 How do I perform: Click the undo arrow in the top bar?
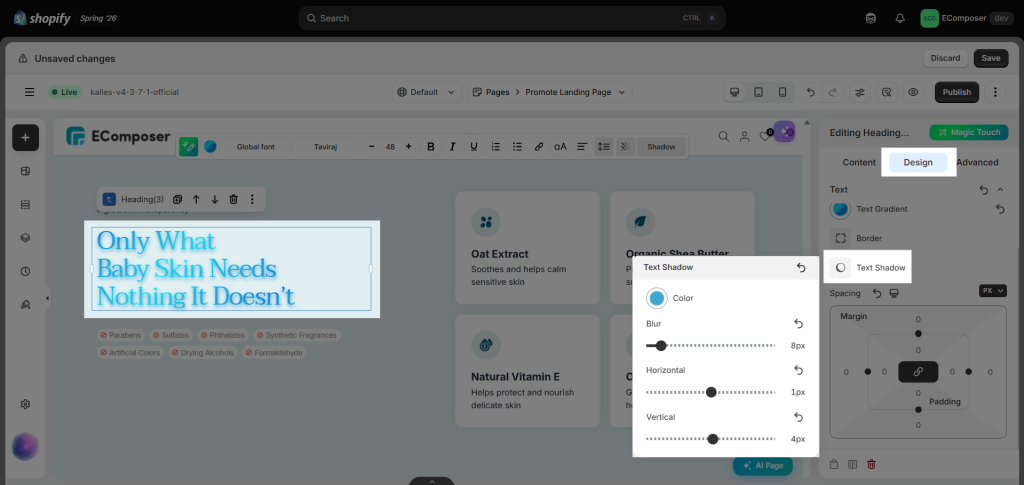point(810,92)
